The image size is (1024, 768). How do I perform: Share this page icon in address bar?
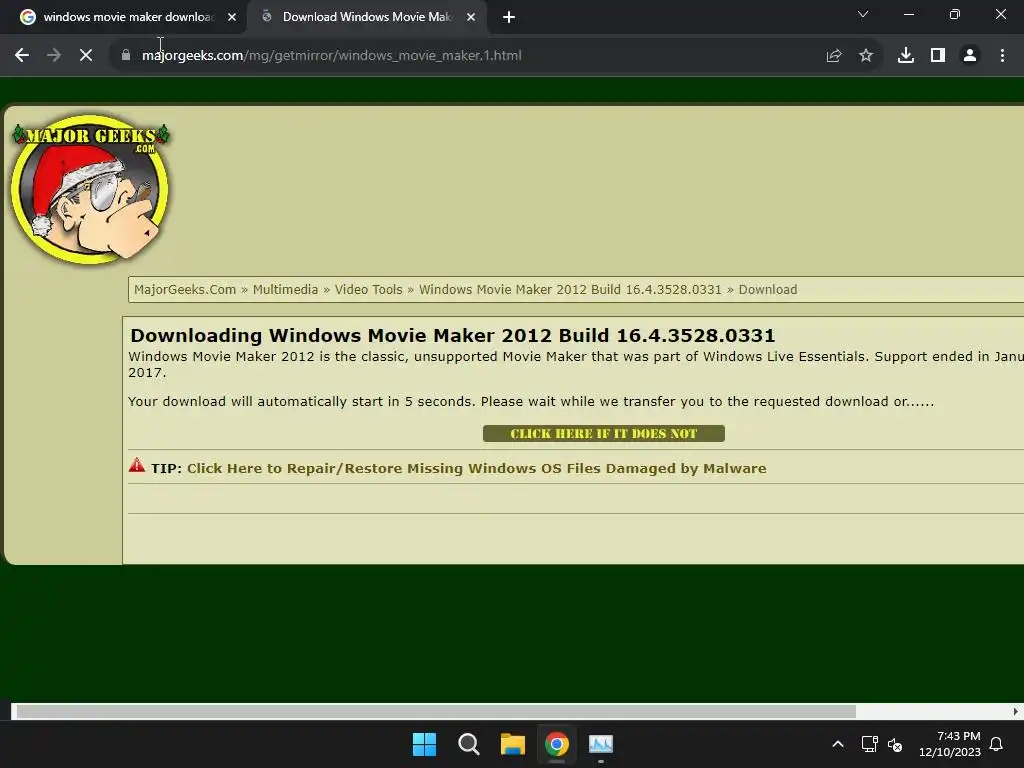point(834,56)
